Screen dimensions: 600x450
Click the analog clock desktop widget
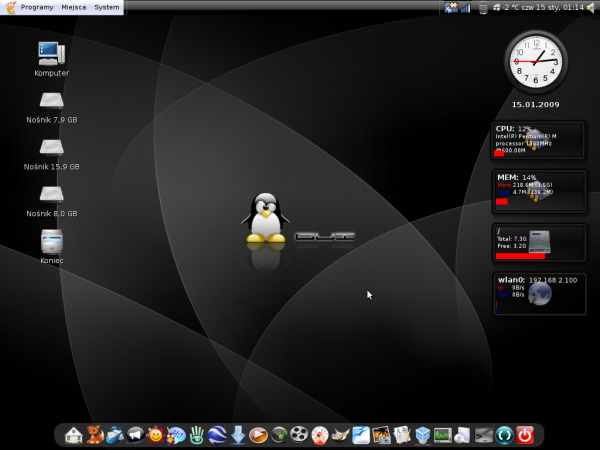[x=536, y=62]
